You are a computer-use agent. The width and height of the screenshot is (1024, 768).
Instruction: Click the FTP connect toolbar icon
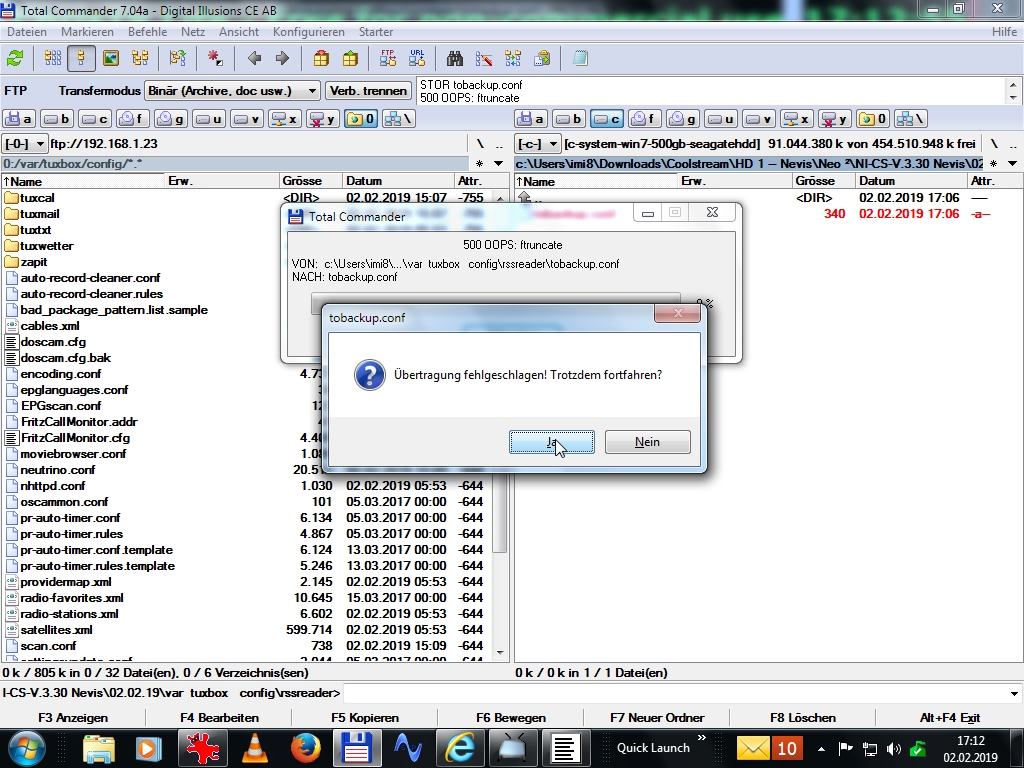[x=387, y=58]
